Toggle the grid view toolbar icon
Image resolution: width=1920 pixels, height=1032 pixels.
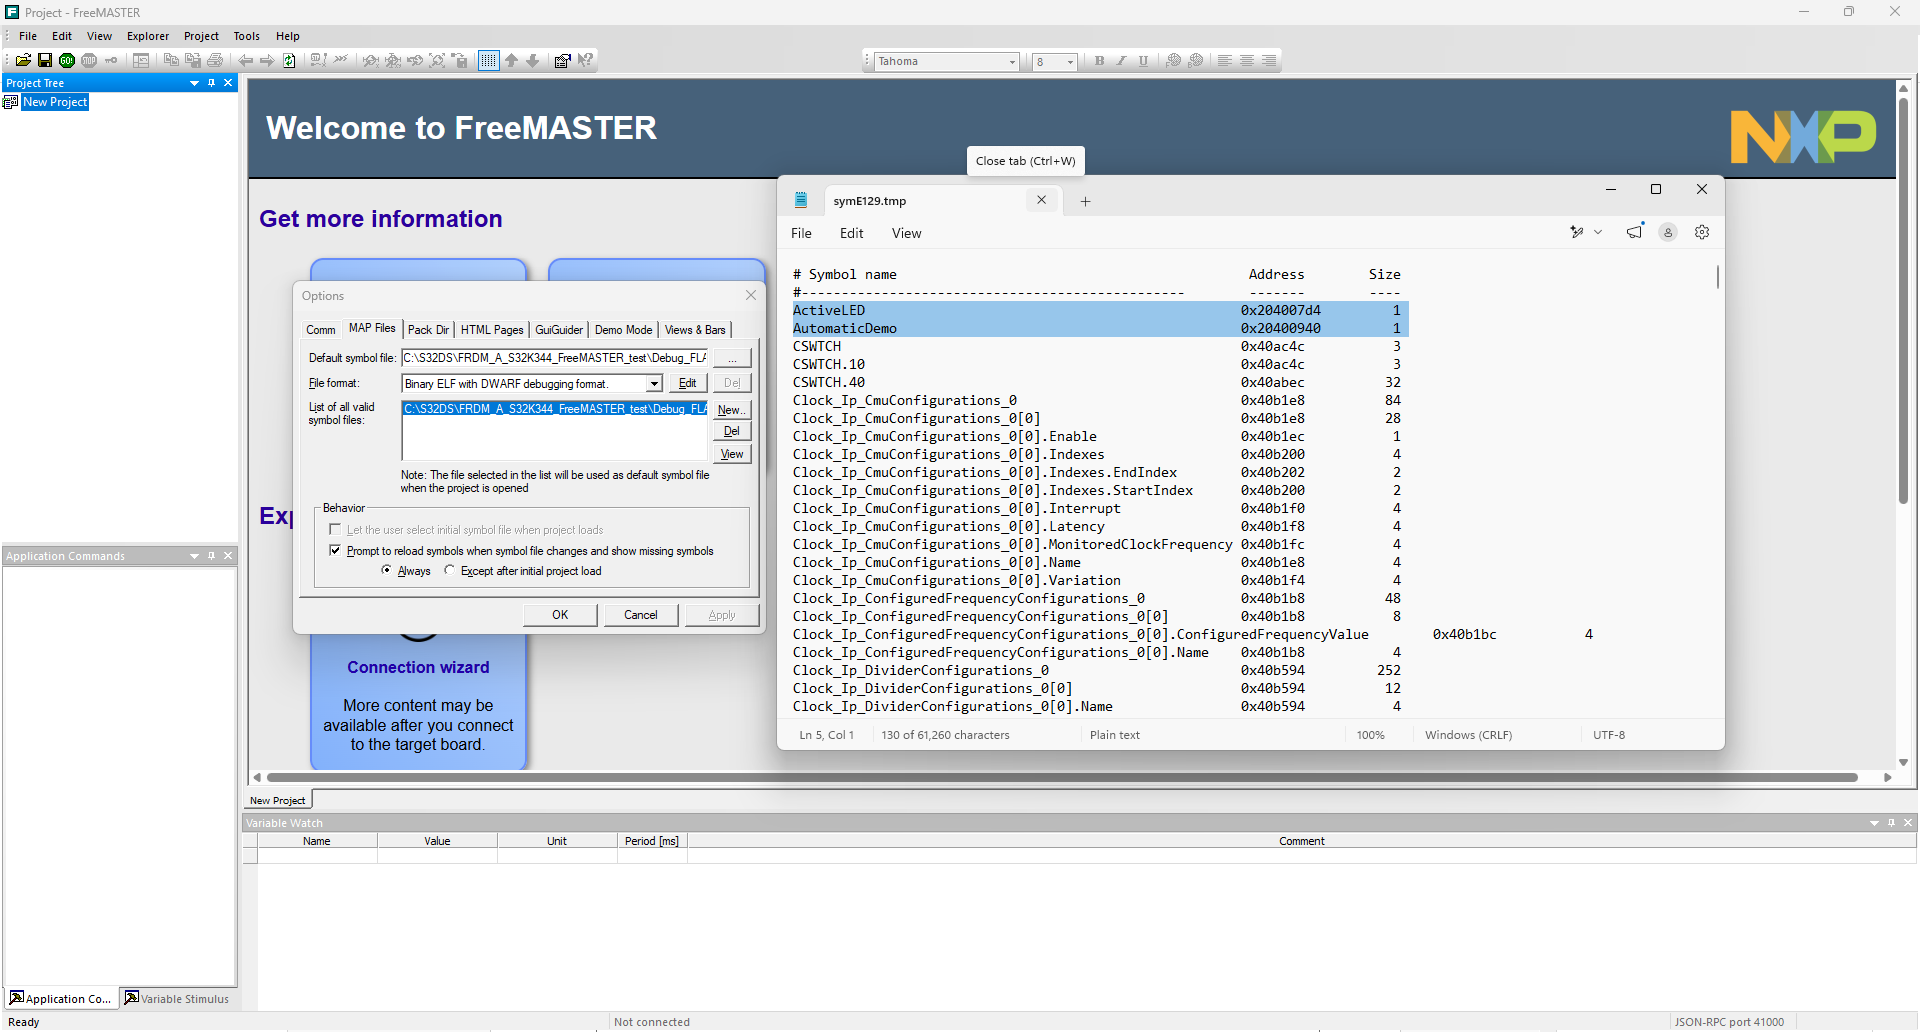click(x=488, y=61)
